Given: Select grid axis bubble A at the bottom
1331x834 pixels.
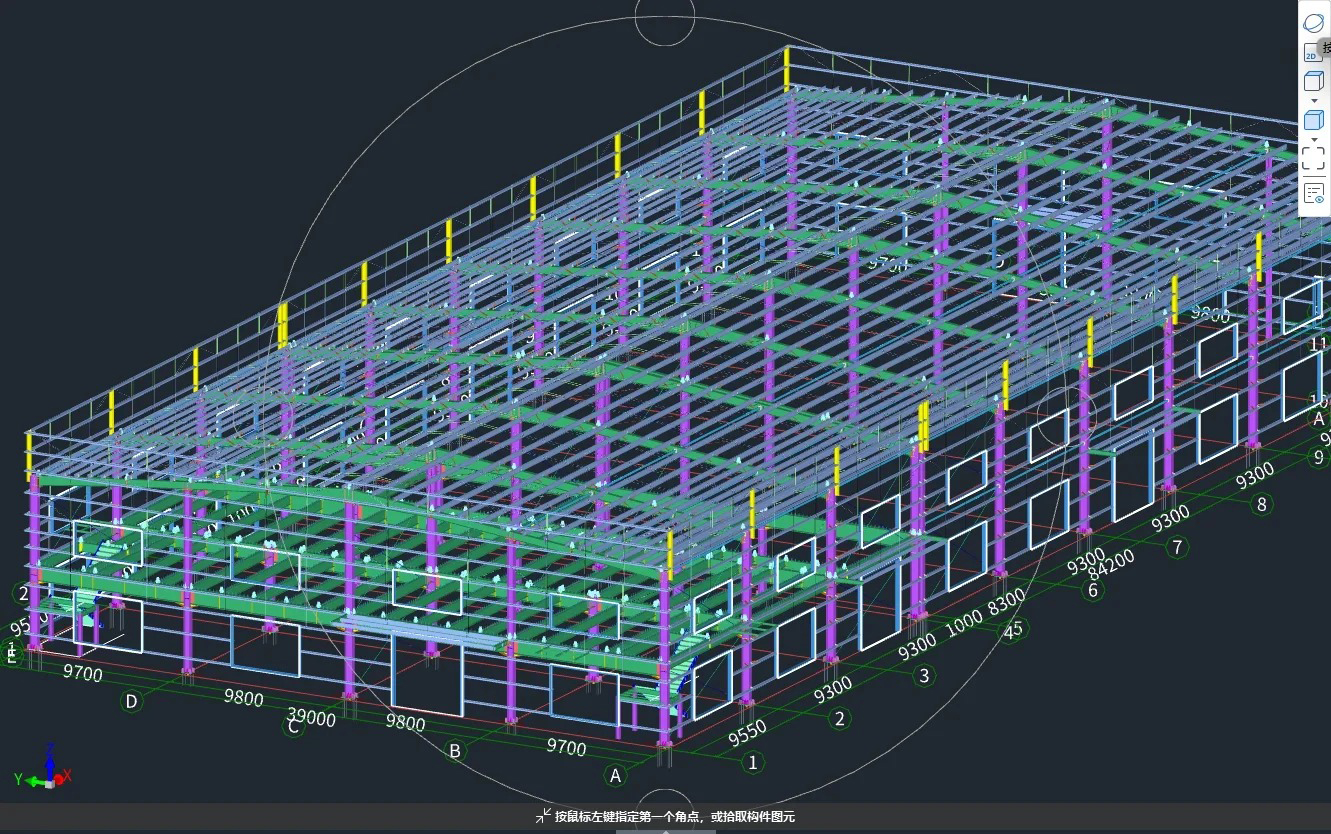Looking at the screenshot, I should point(616,775).
